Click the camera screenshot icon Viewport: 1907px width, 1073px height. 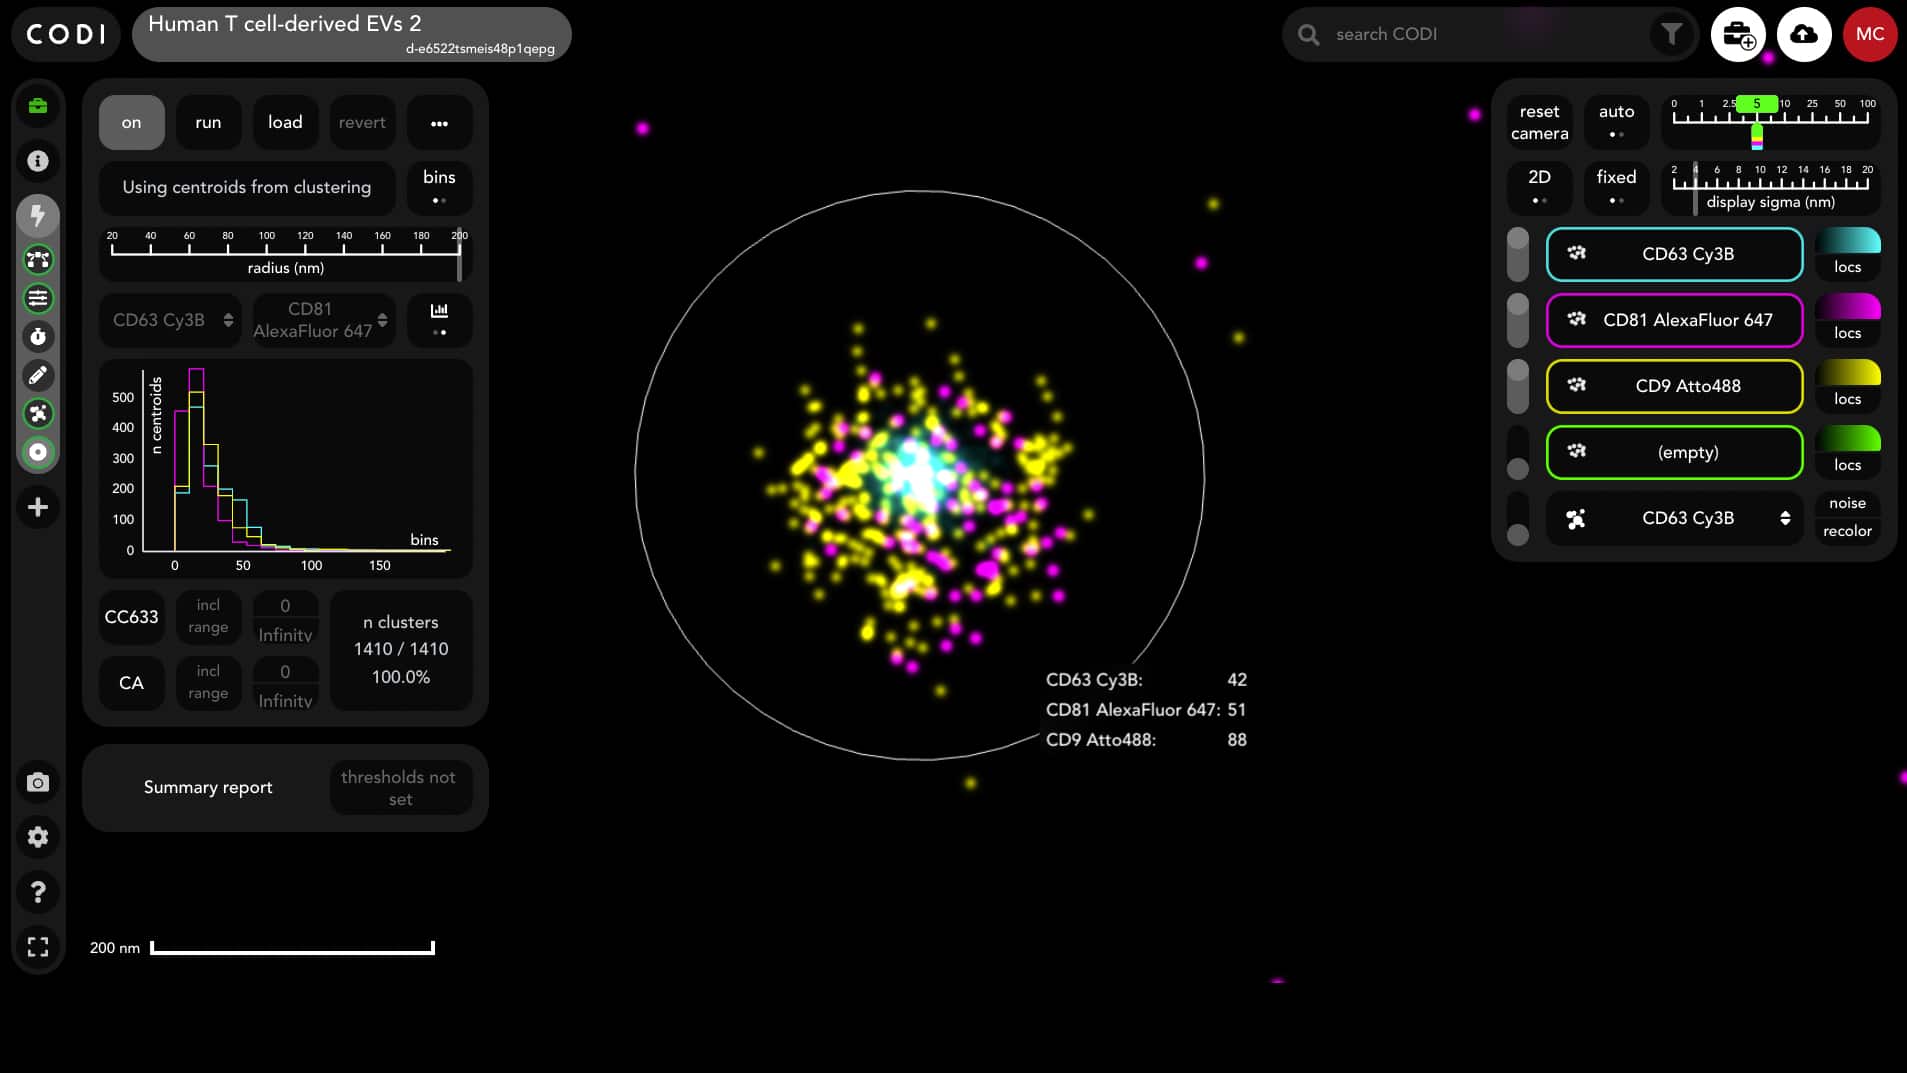coord(38,782)
